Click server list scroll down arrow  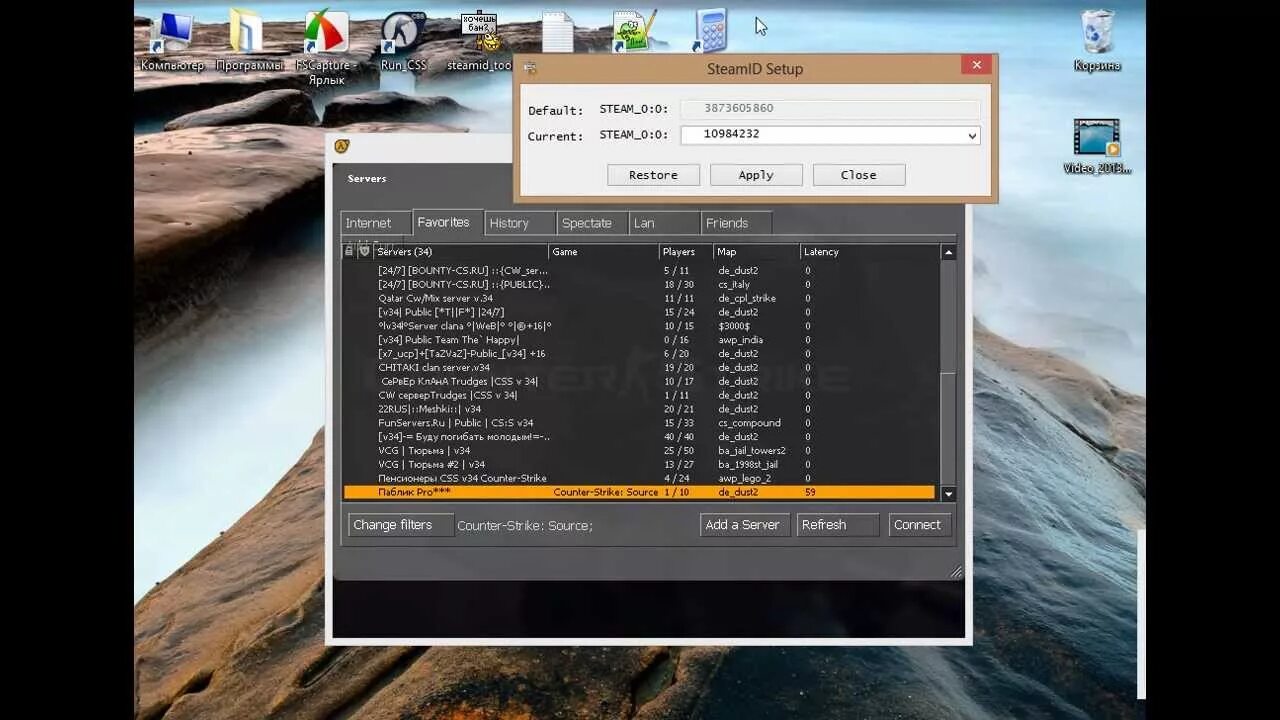[948, 494]
